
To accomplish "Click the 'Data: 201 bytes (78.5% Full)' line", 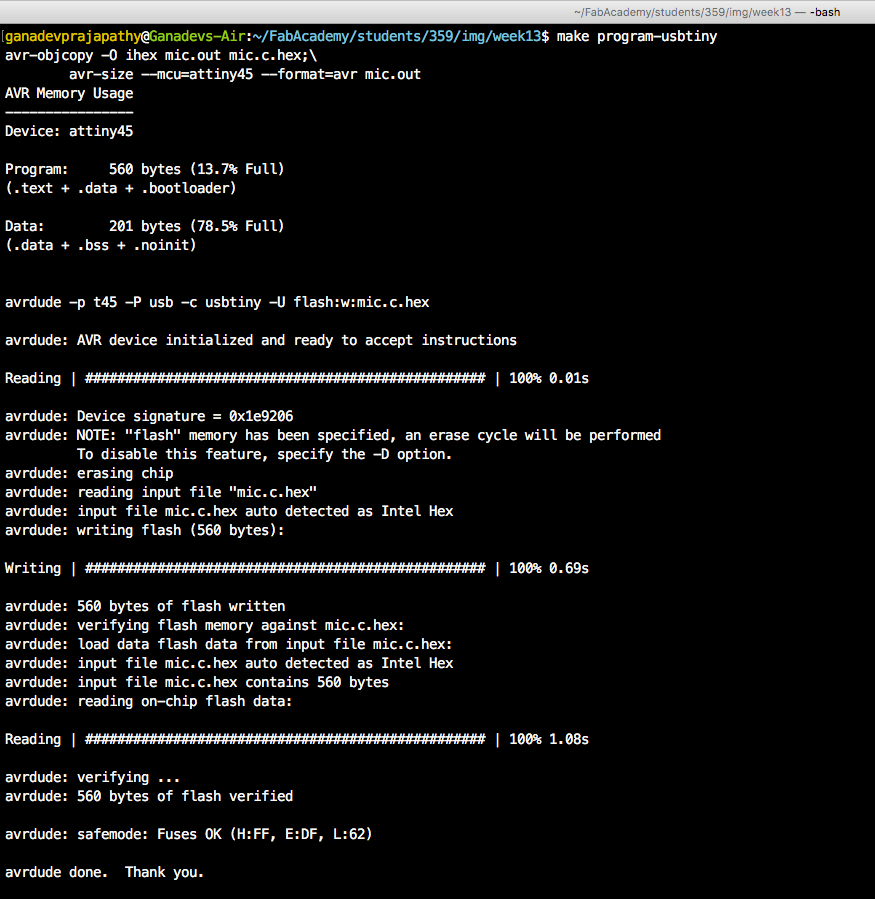I will 144,226.
